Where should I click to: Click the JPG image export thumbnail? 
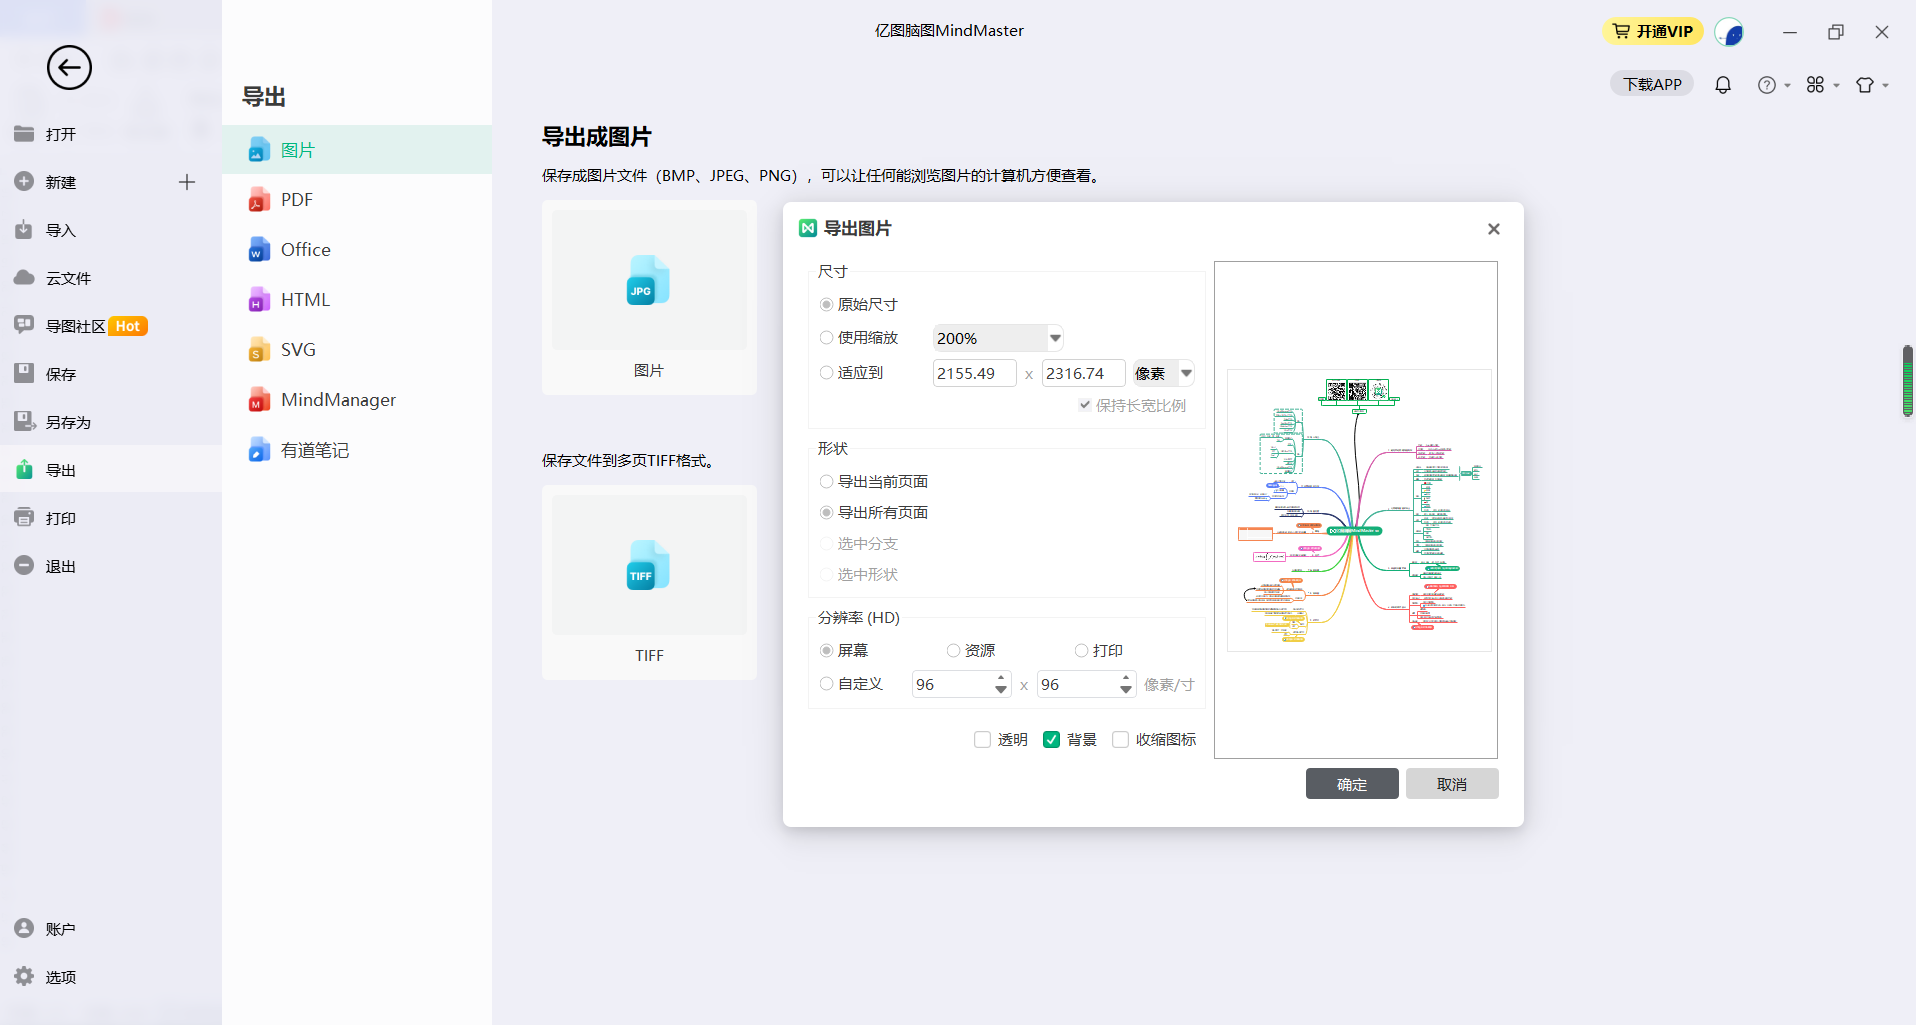coord(649,281)
